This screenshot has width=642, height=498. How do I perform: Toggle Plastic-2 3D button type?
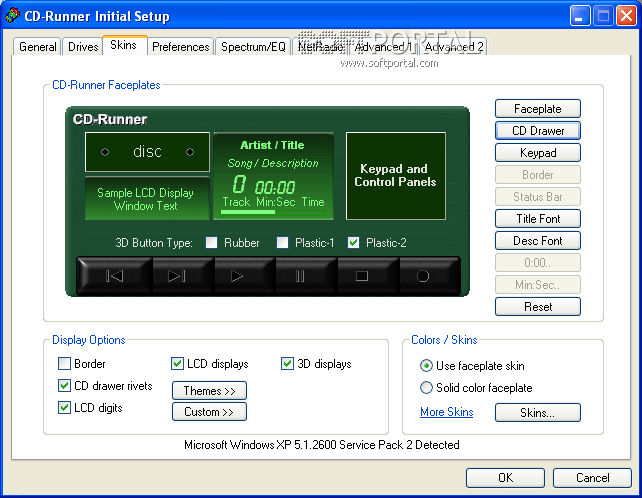(x=353, y=242)
